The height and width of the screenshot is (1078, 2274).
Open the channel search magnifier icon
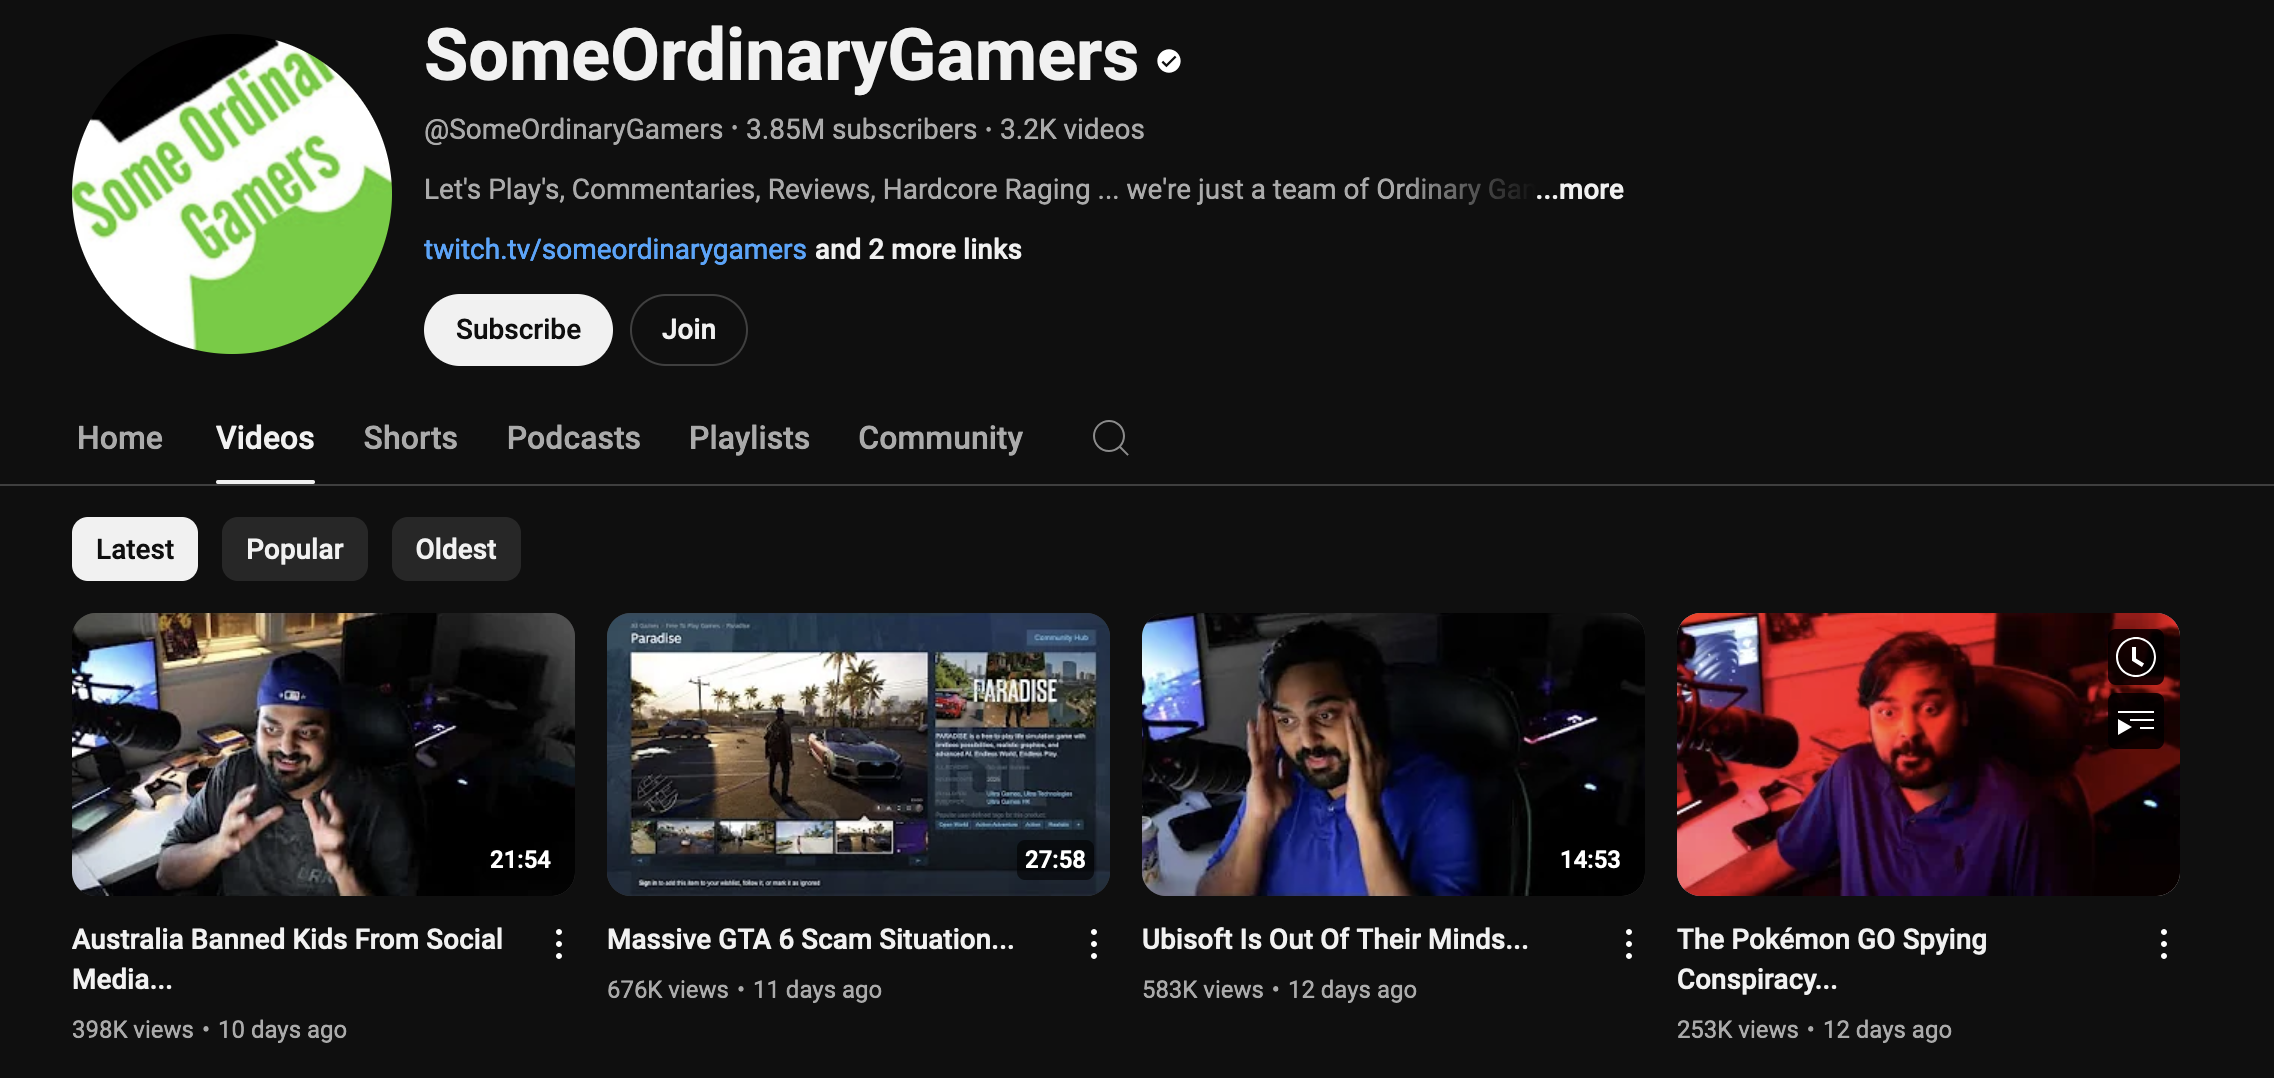point(1110,438)
